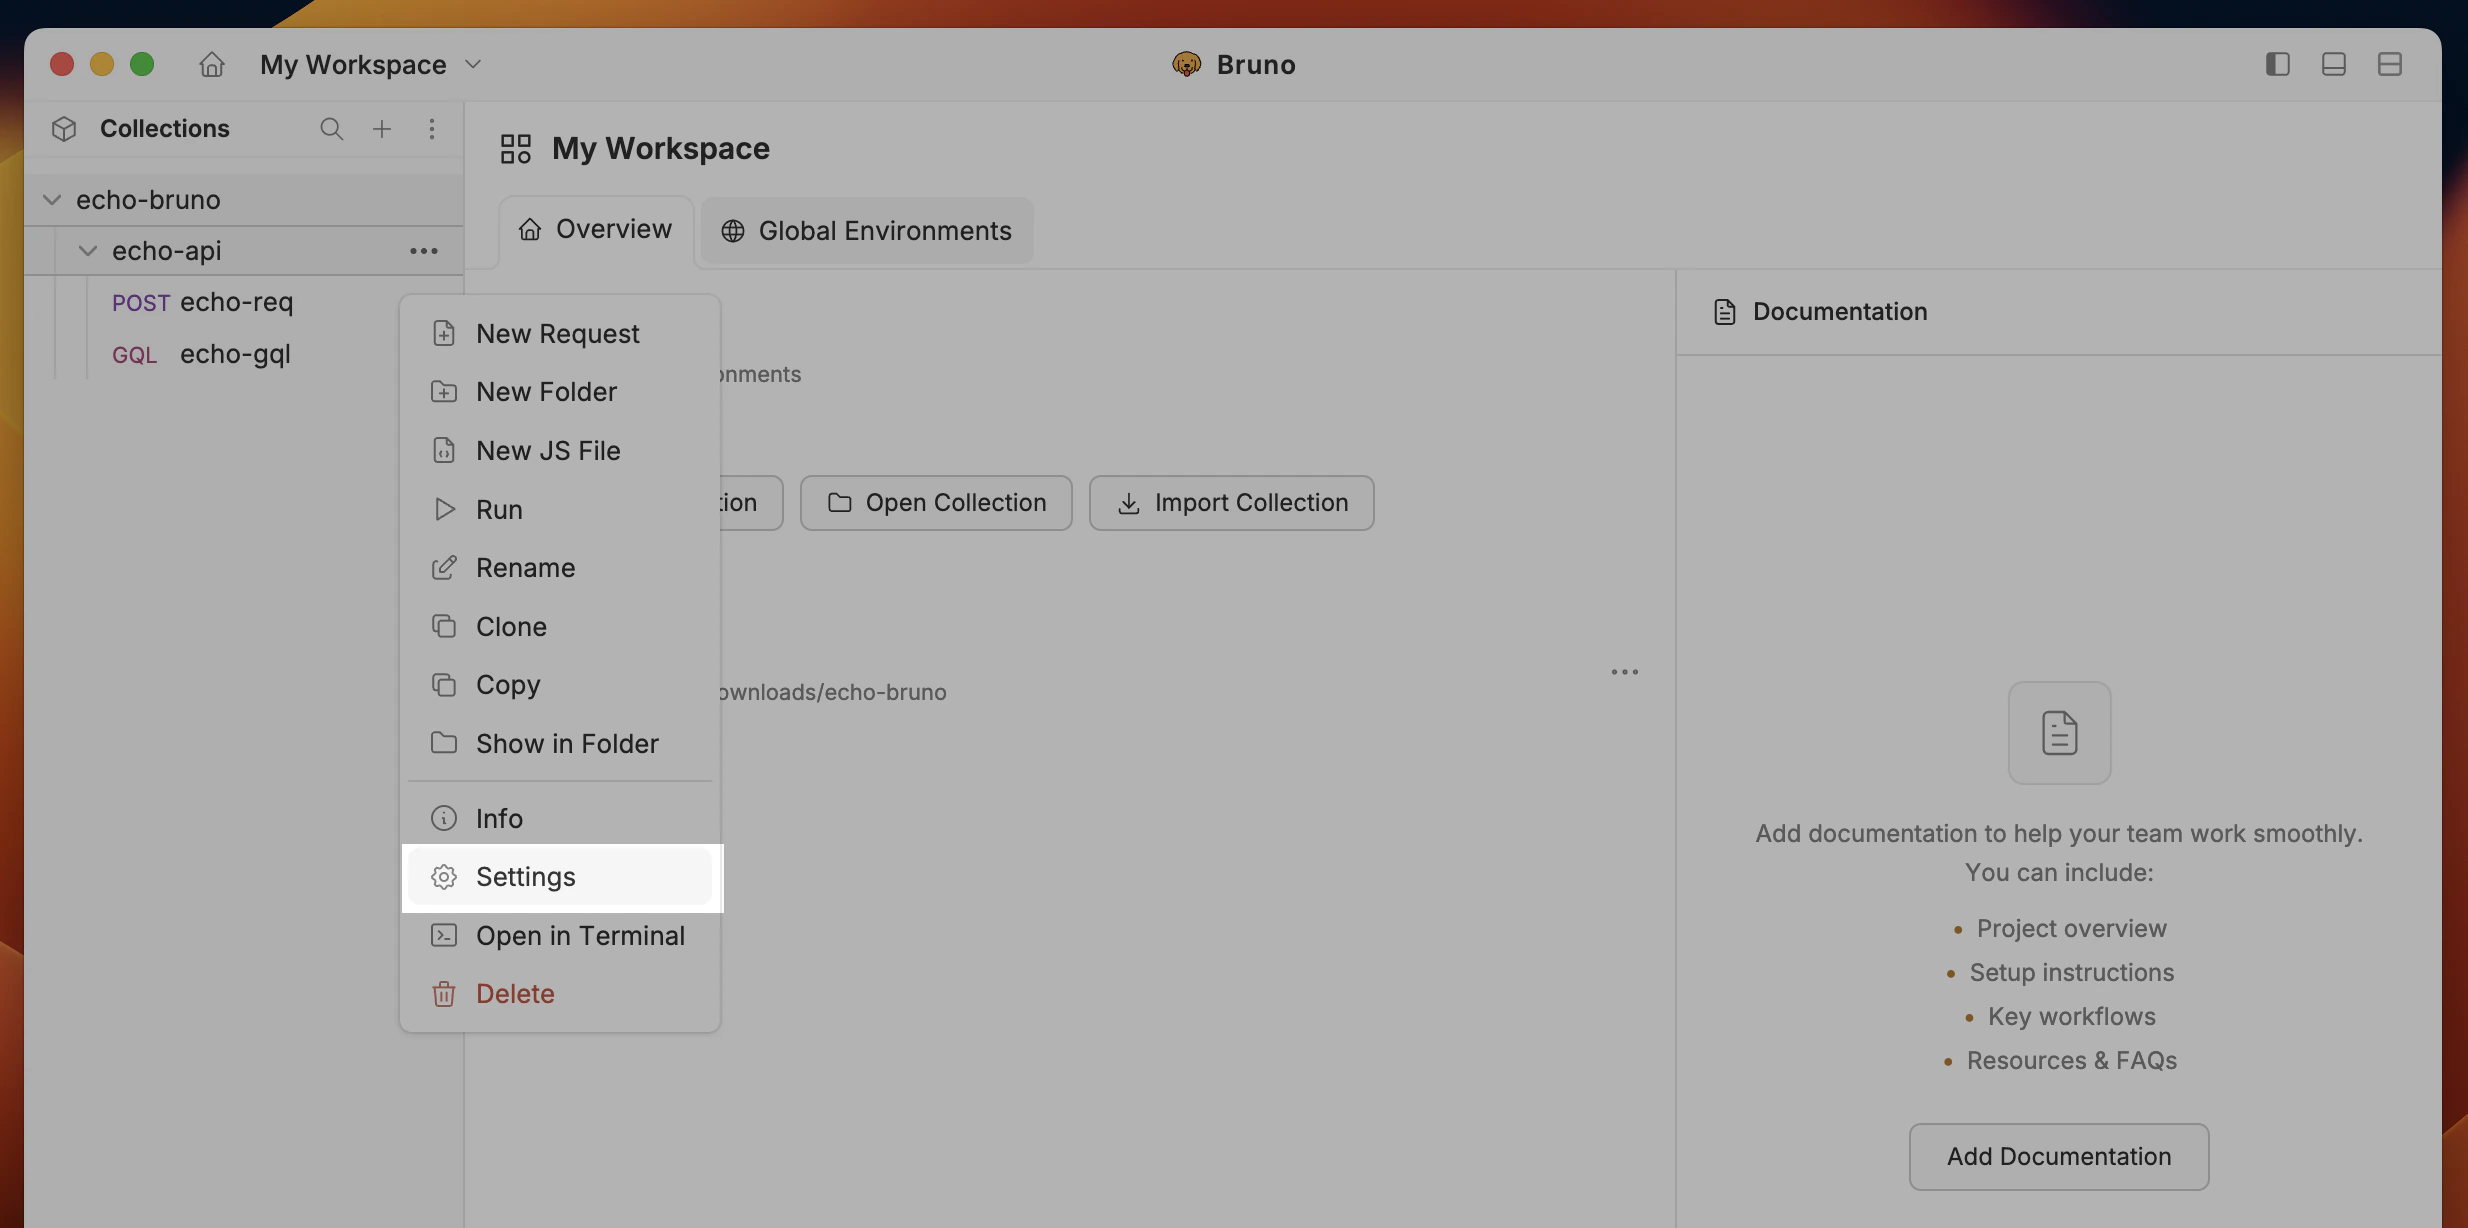Choose New Request from the context menu

pos(560,334)
